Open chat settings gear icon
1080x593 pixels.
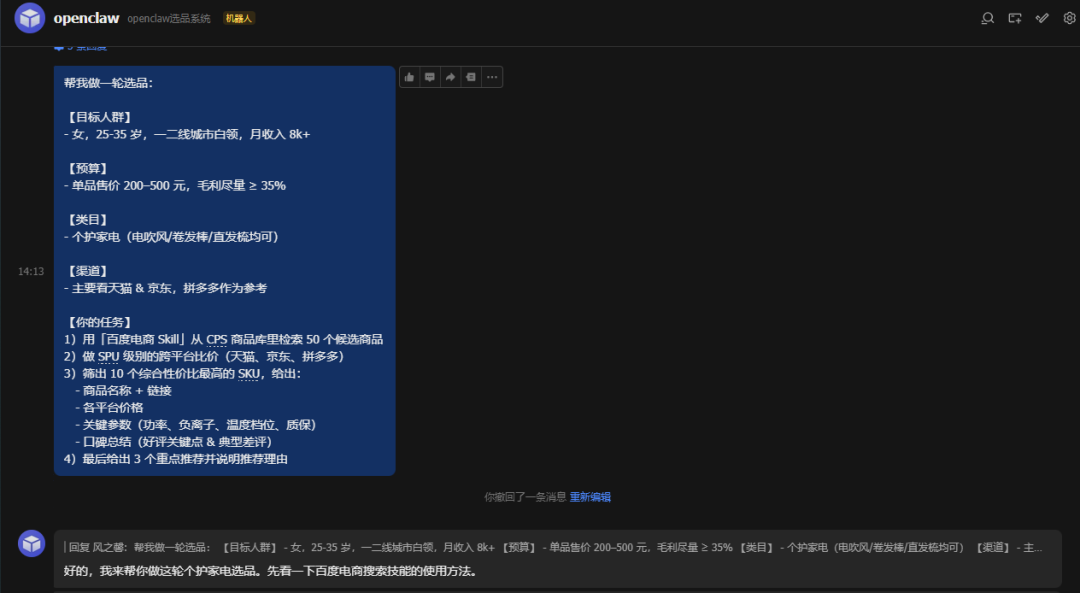click(1070, 19)
